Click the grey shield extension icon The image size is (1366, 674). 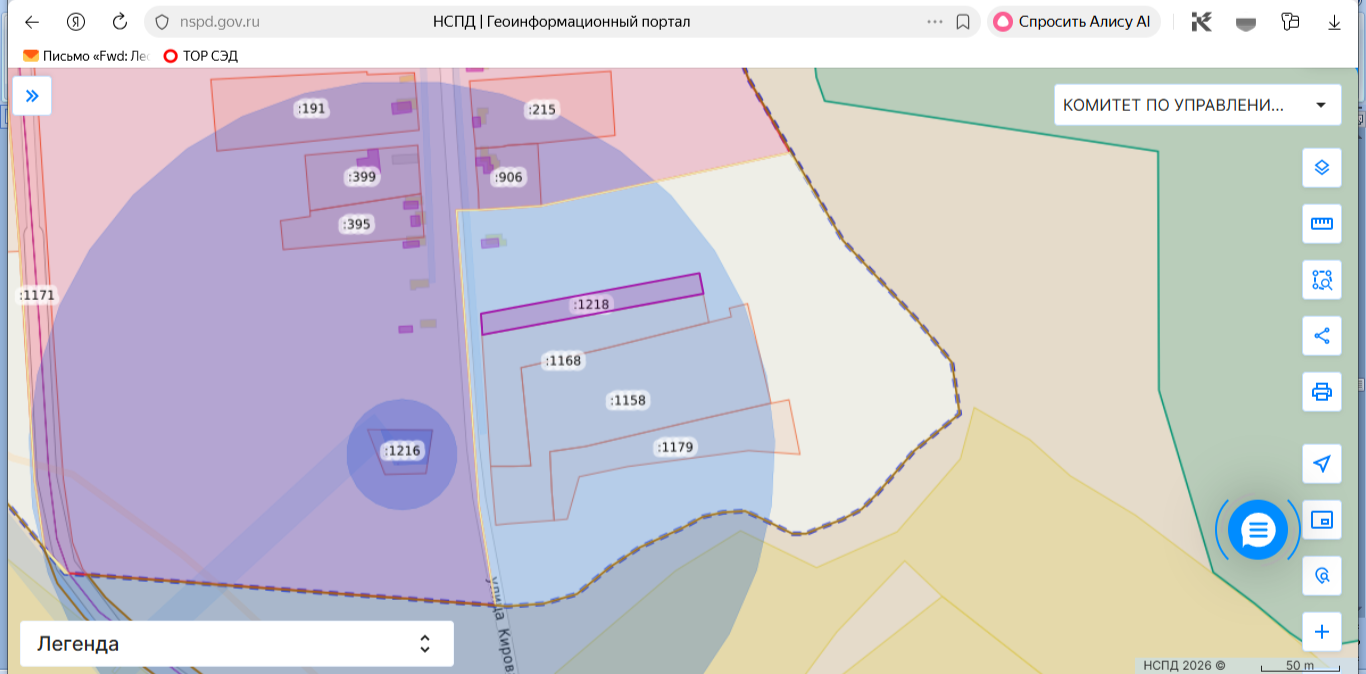pyautogui.click(x=1246, y=22)
